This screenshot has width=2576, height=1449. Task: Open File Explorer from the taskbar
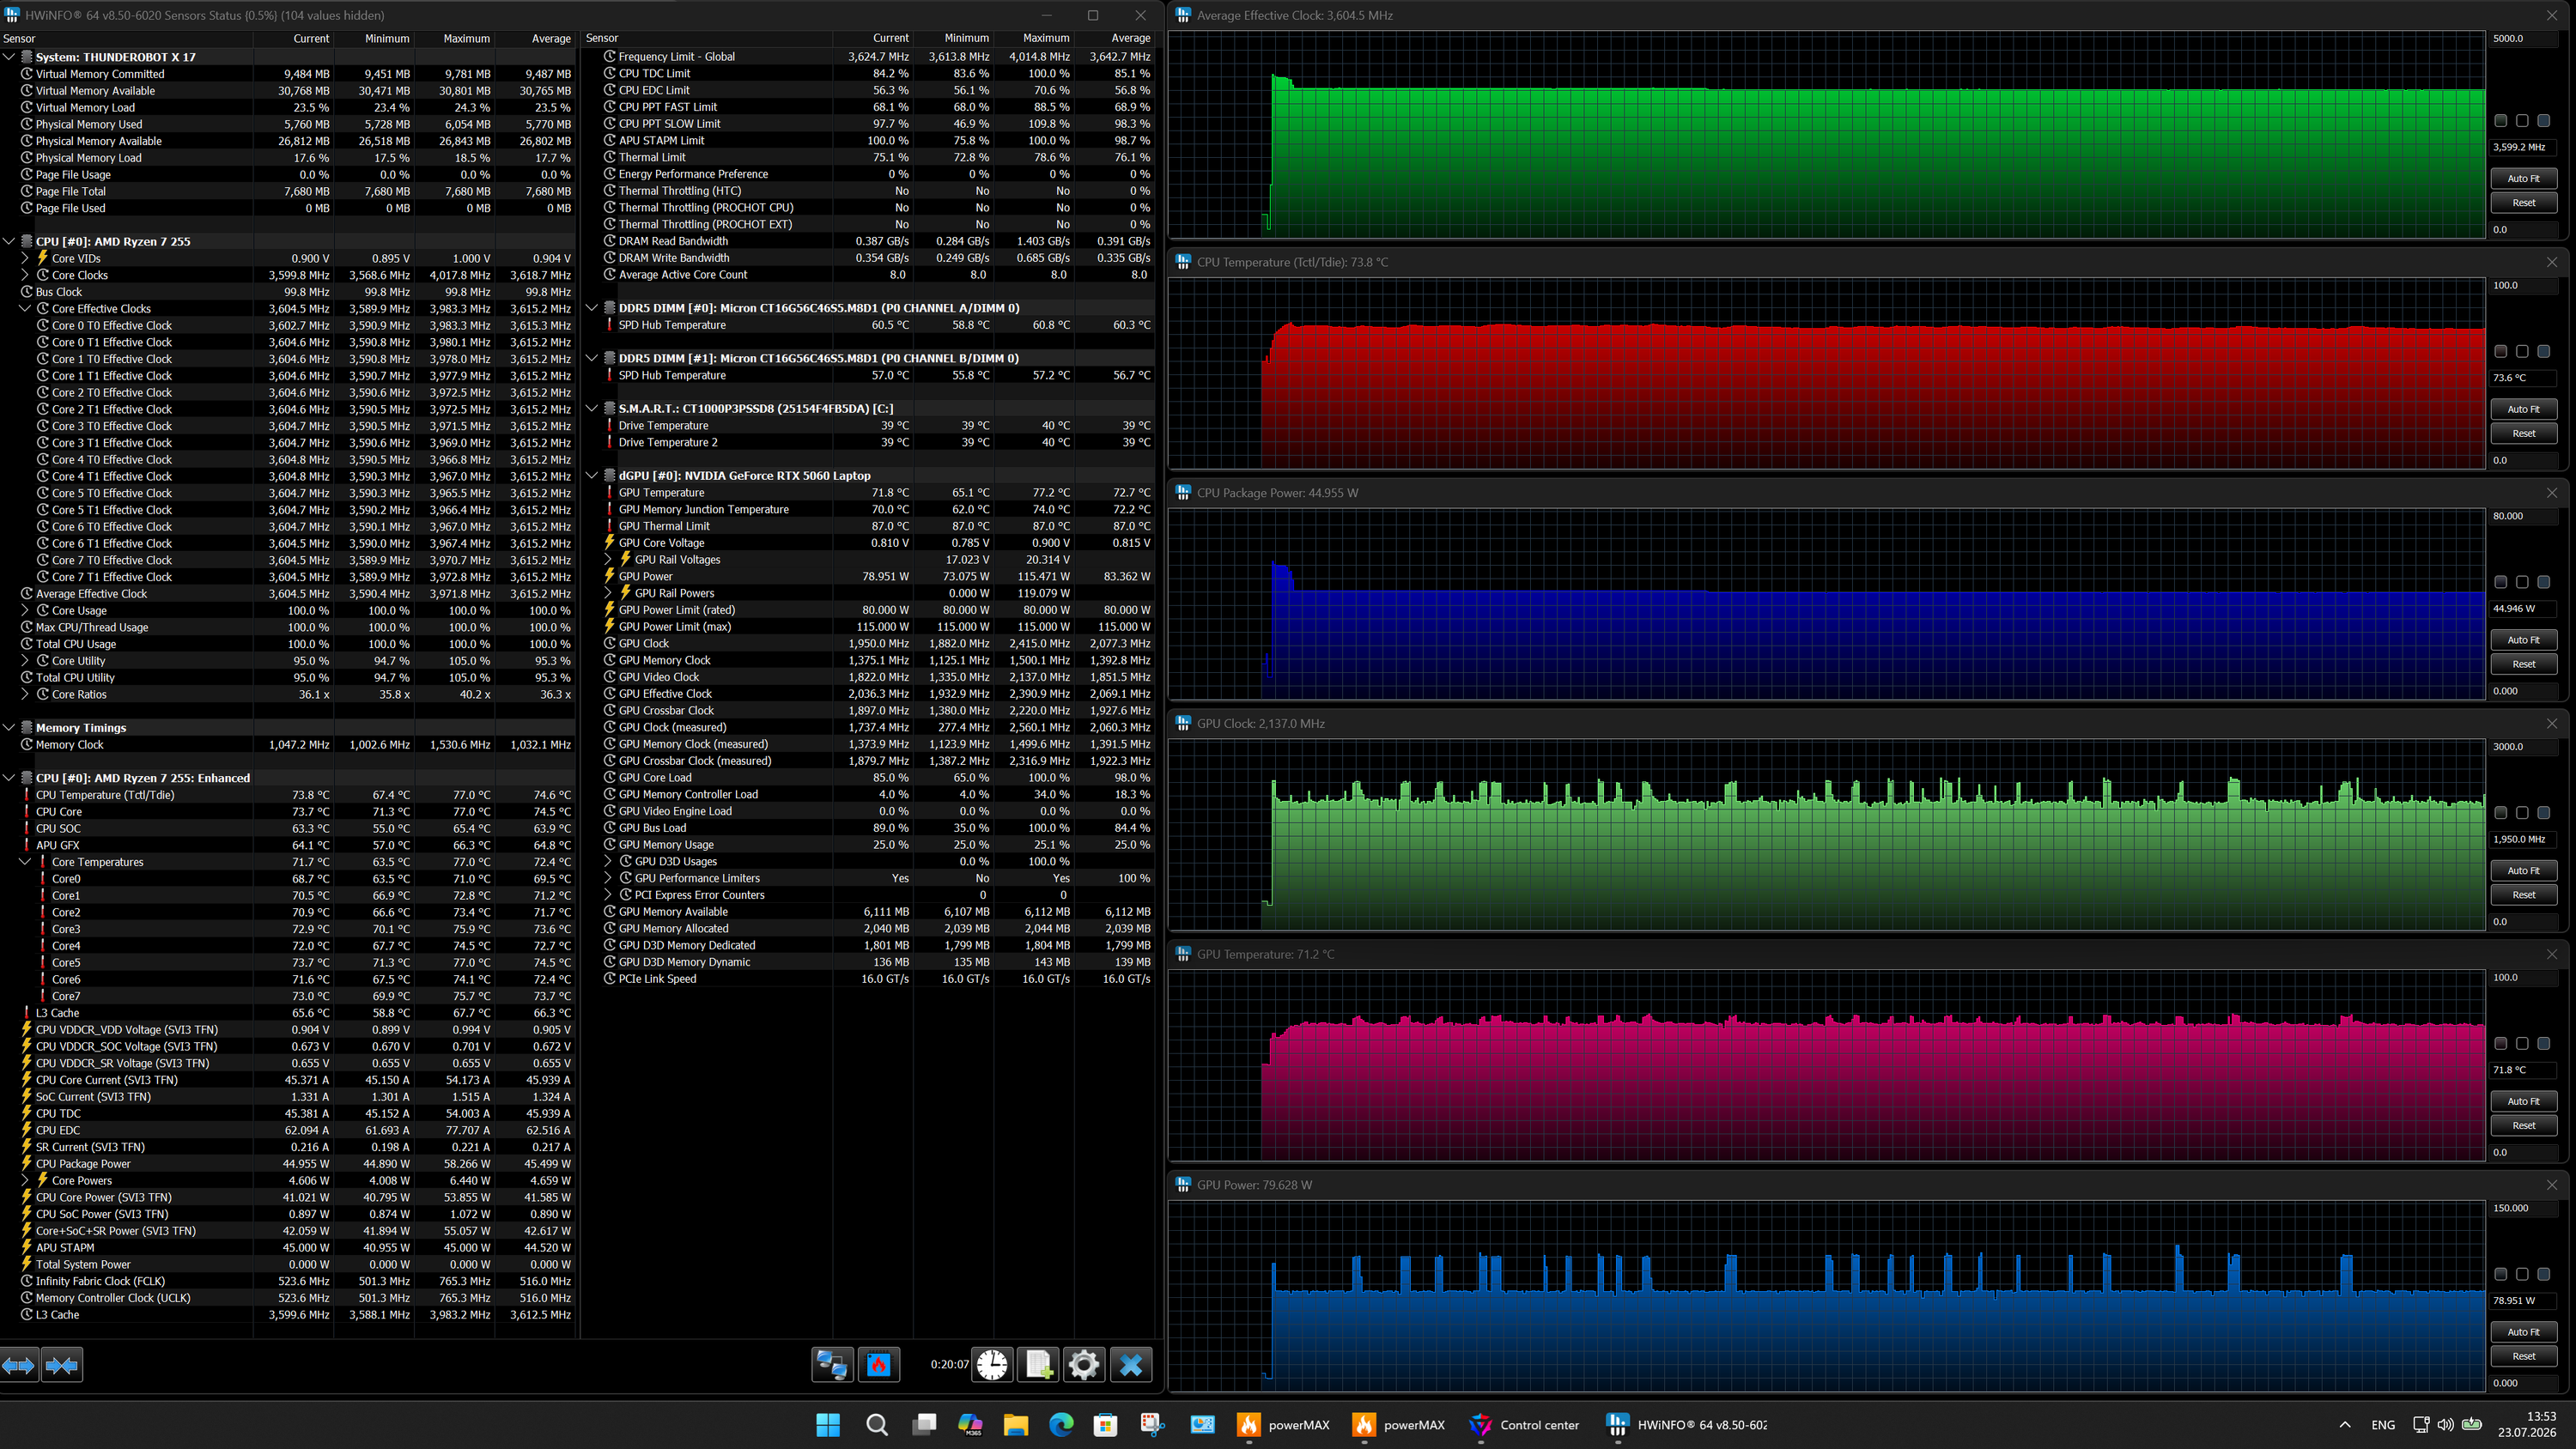(x=1016, y=1425)
